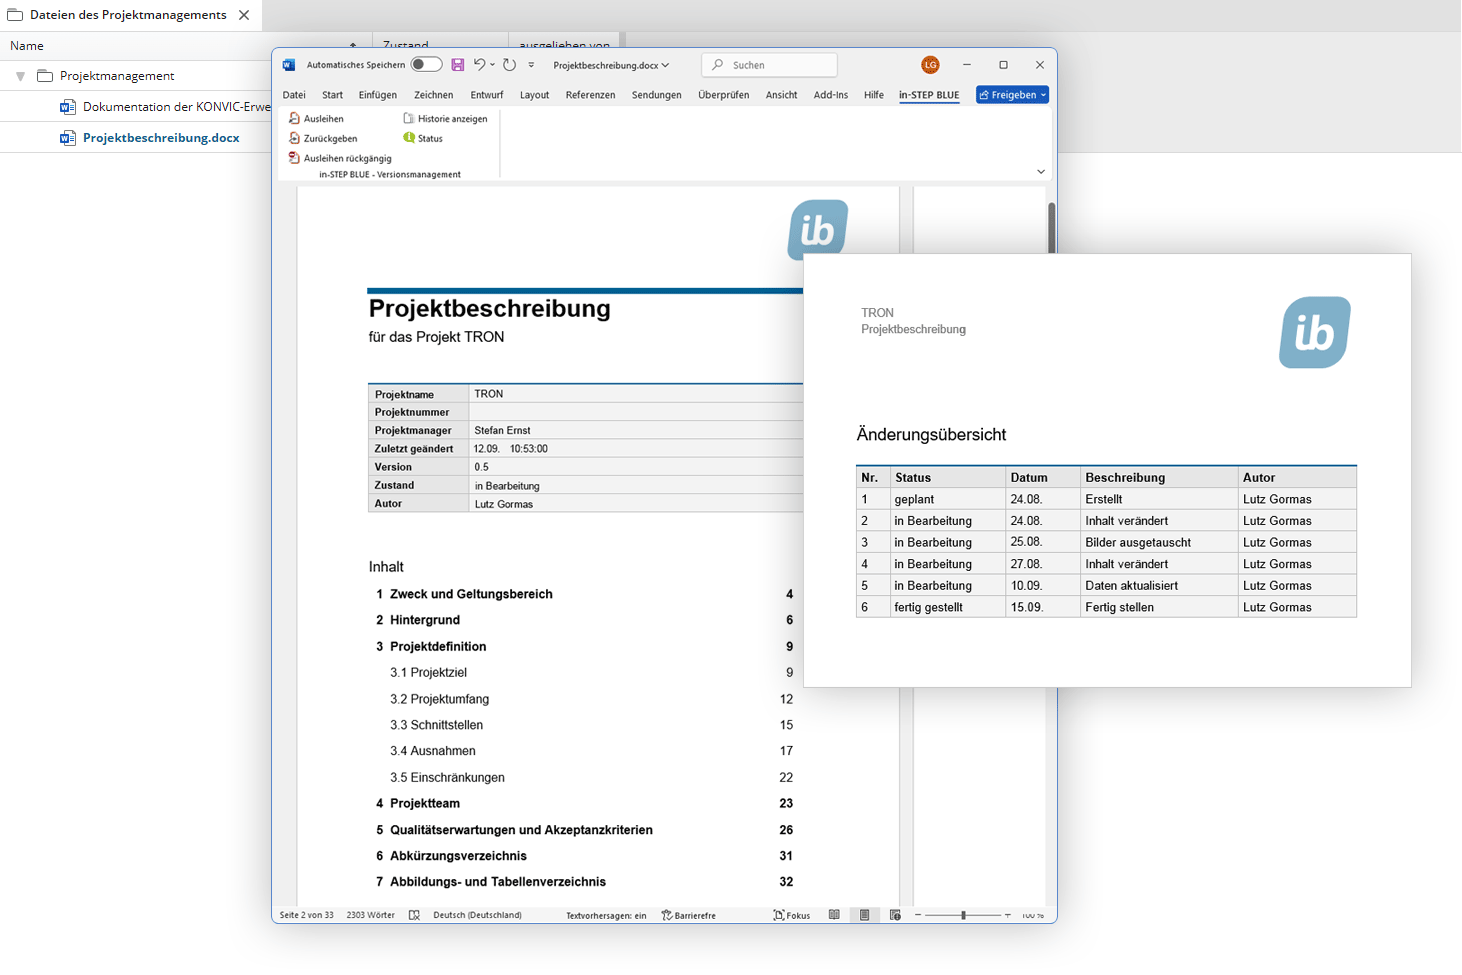
Task: Toggle the Automatisches Speichern switch
Action: 426,65
